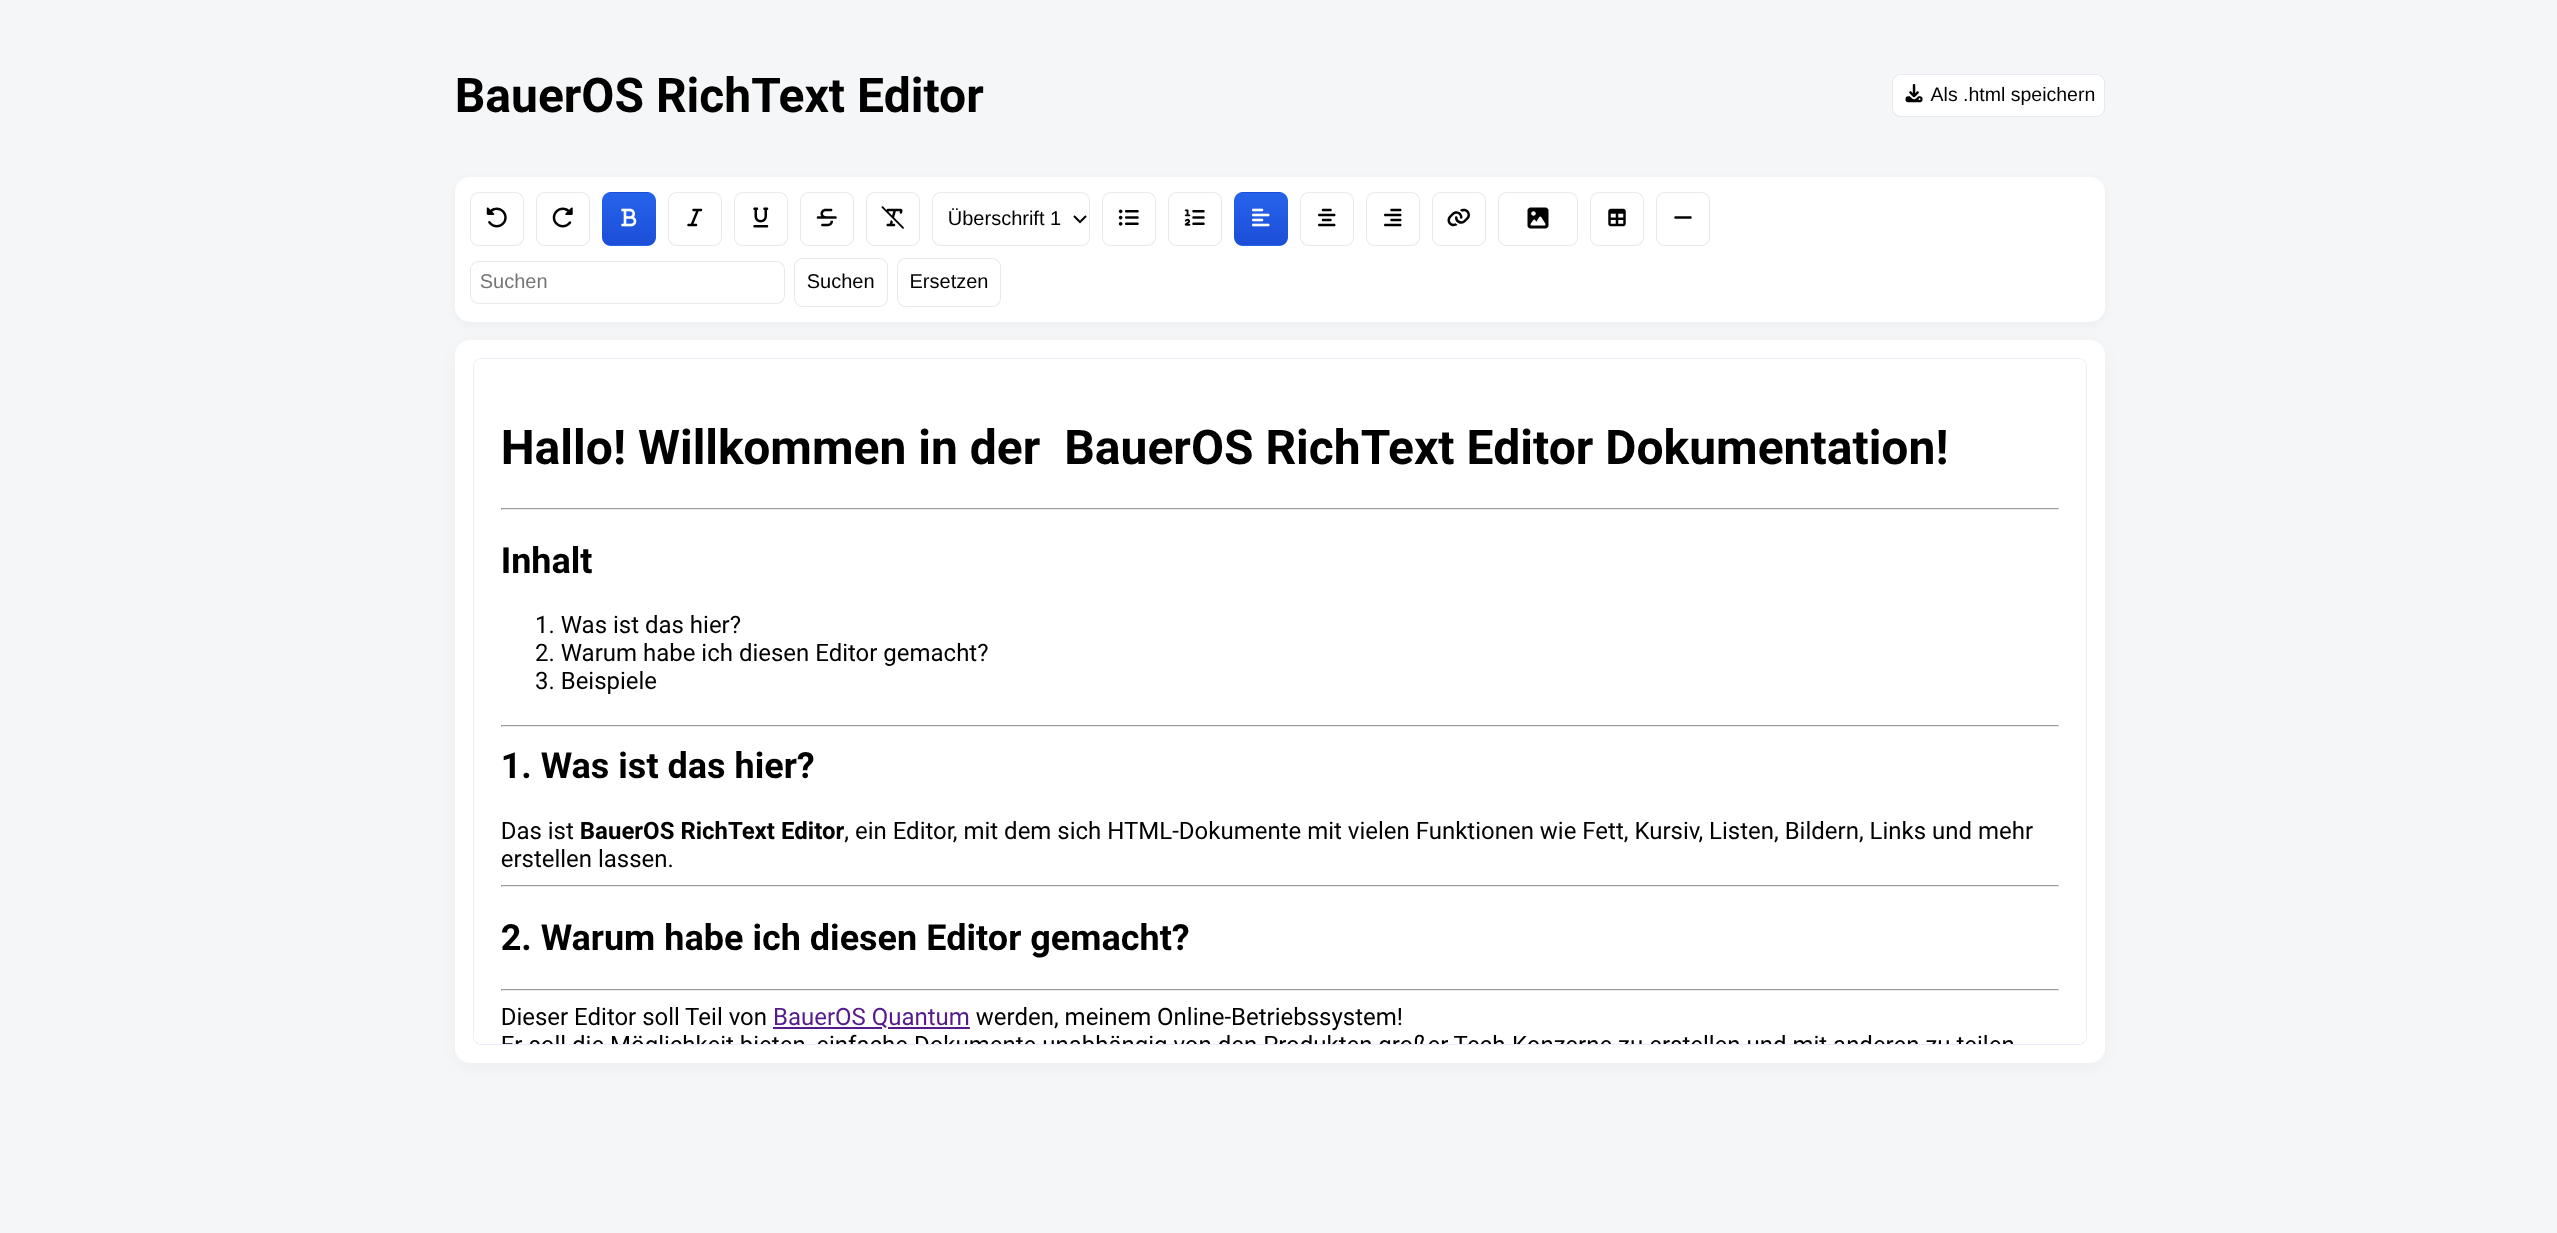
Task: Insert horizontal divider line
Action: (x=1683, y=218)
